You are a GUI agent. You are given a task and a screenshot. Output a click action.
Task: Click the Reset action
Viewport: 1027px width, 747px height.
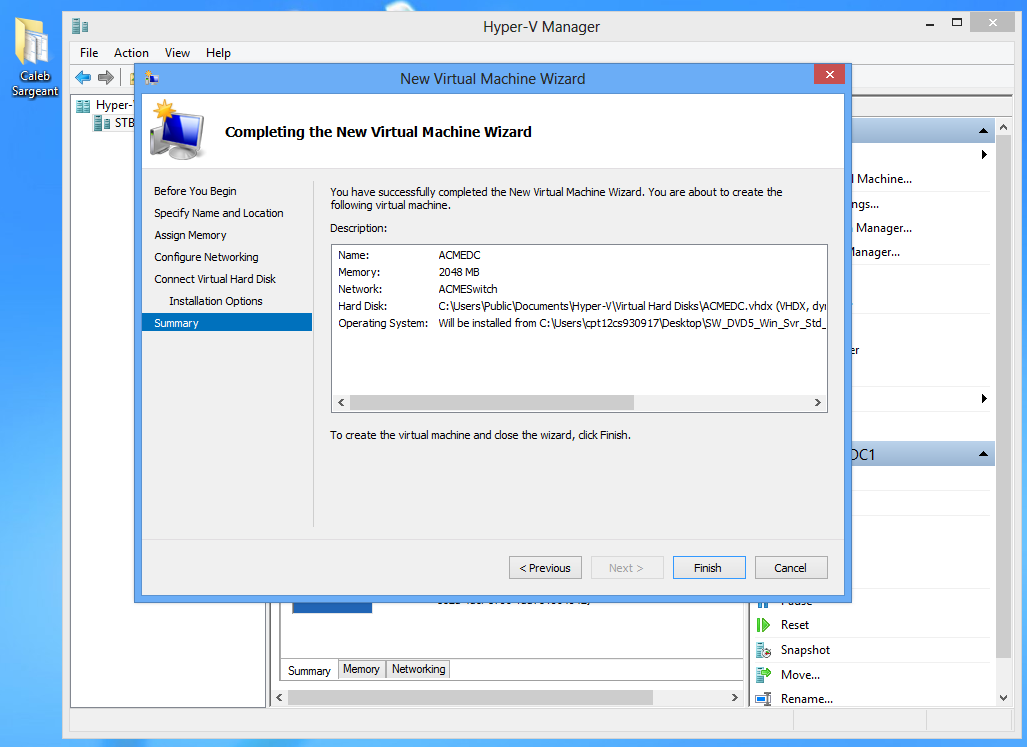click(x=794, y=625)
